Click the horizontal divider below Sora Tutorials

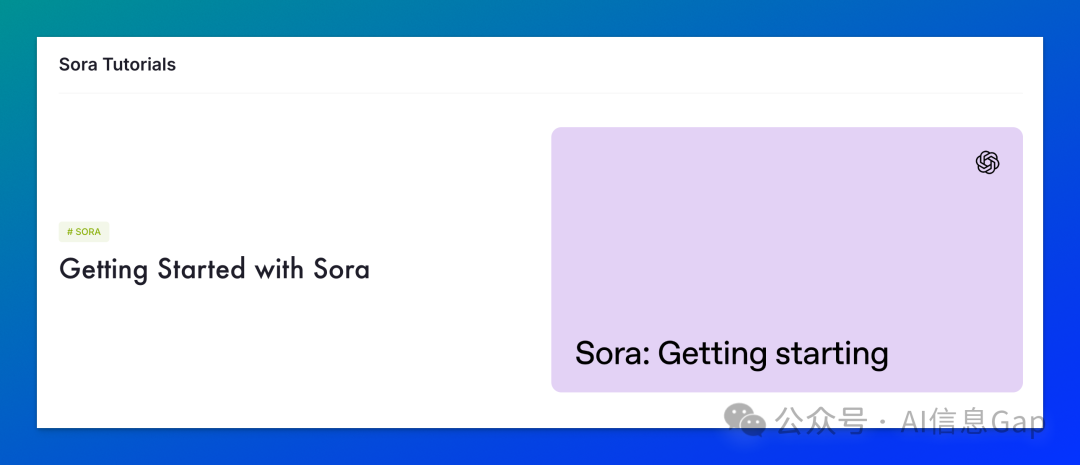540,93
